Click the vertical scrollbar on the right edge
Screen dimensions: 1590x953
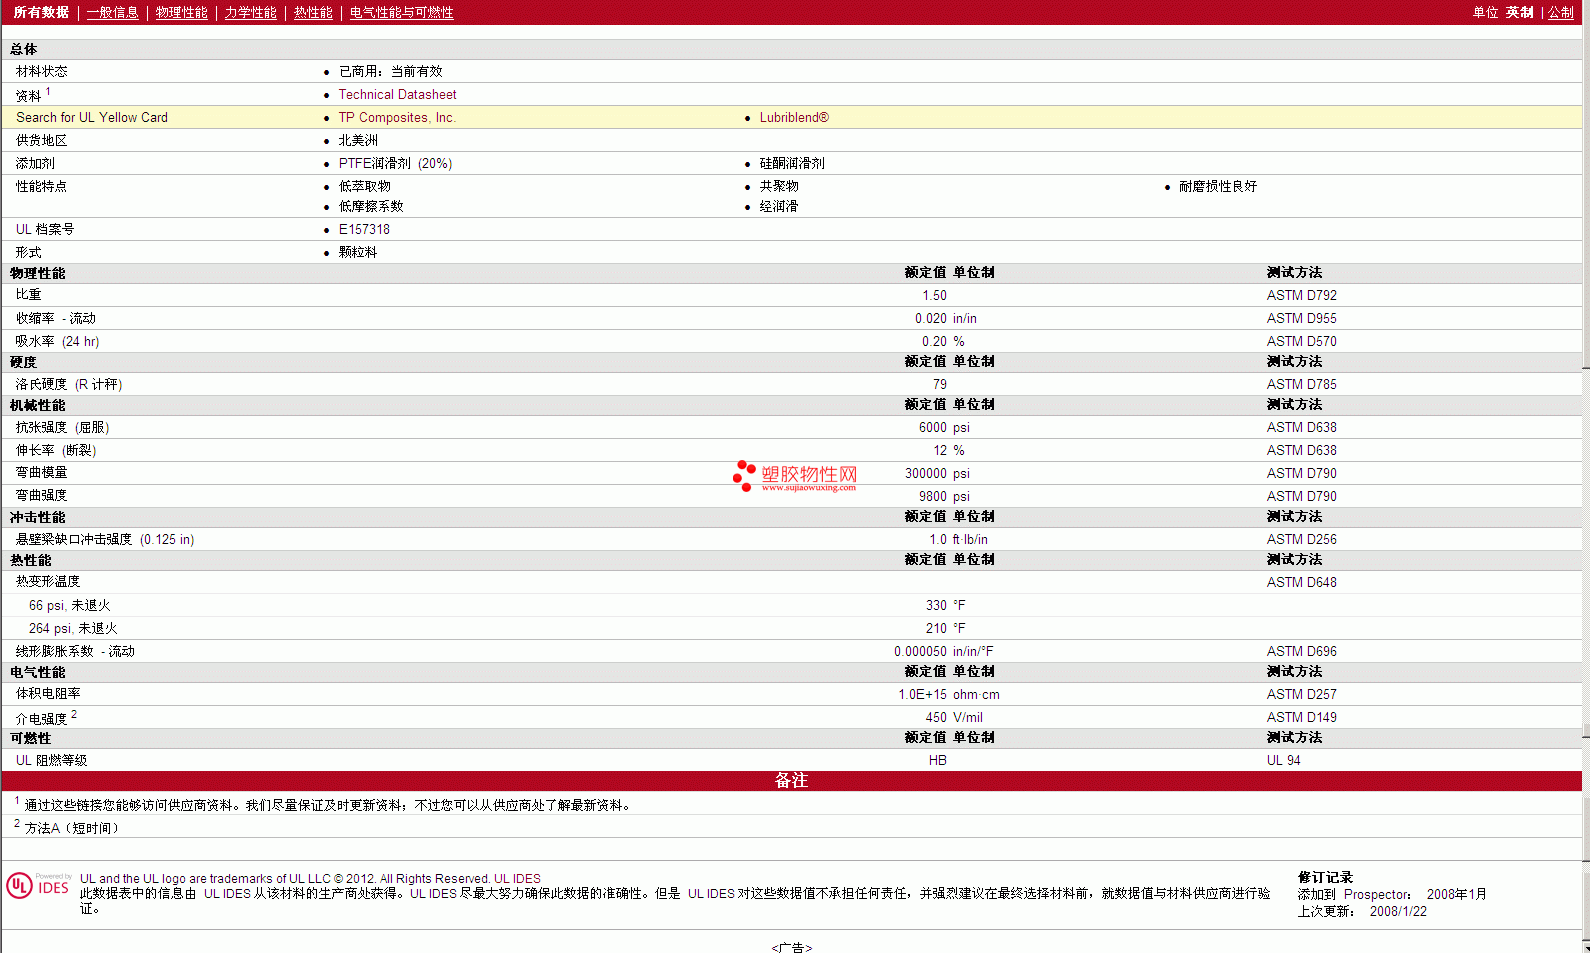(x=1586, y=476)
